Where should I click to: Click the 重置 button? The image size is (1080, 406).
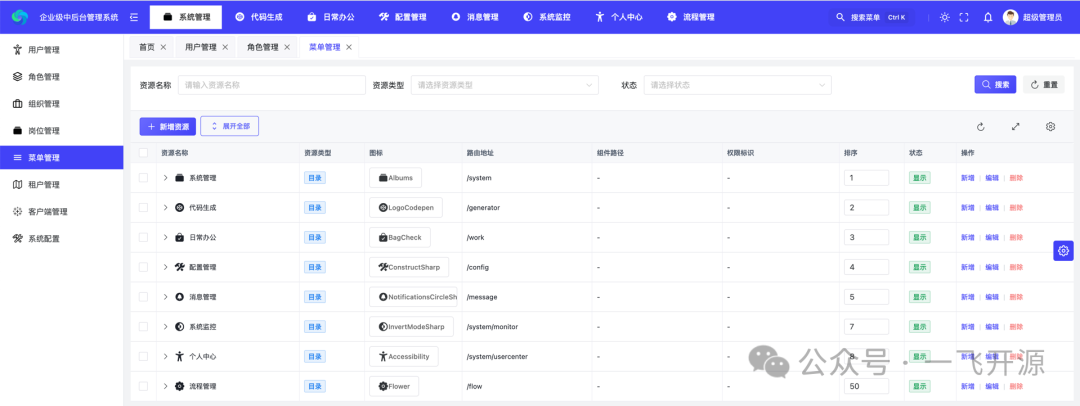[1043, 84]
